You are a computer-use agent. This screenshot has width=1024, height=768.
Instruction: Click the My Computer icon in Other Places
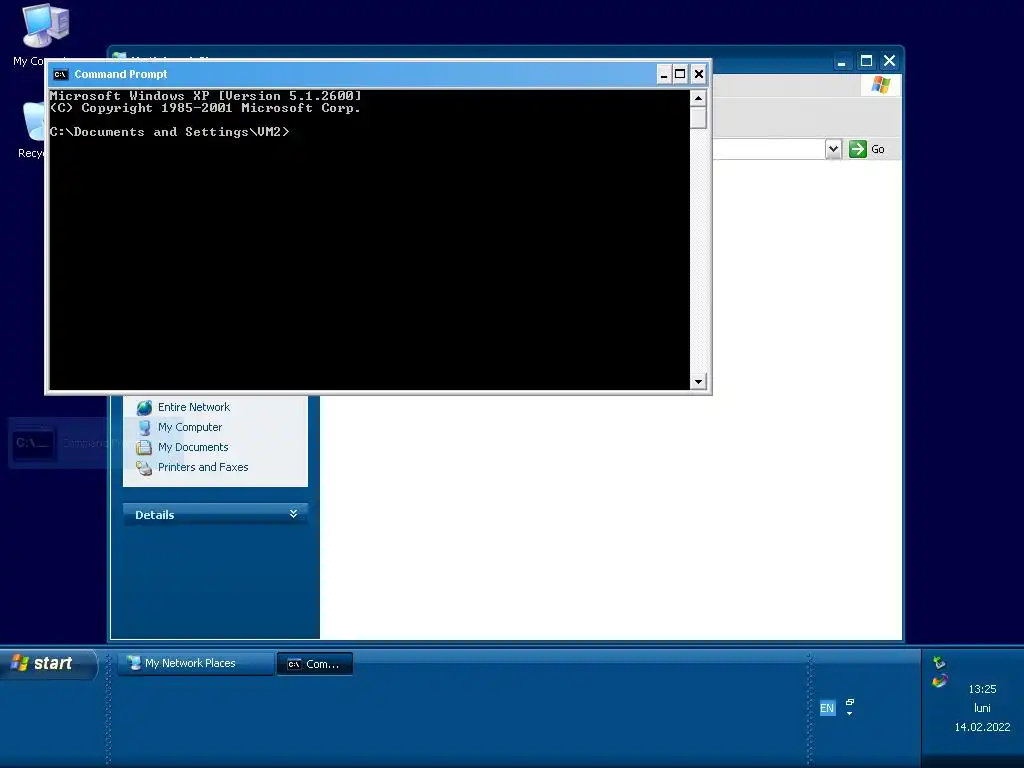(x=144, y=428)
